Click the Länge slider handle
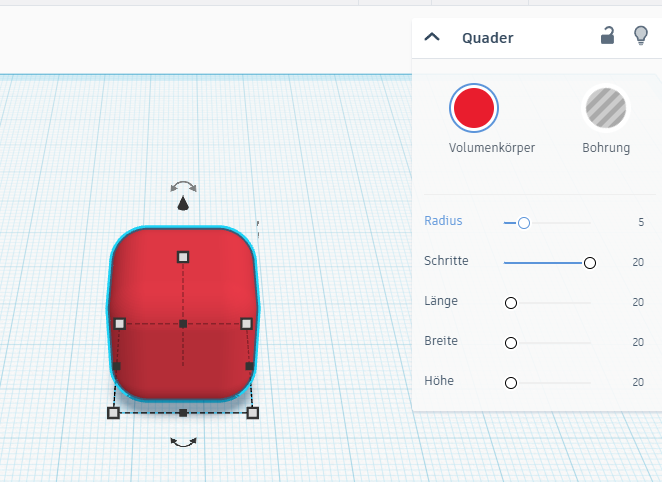The image size is (662, 482). pos(511,303)
